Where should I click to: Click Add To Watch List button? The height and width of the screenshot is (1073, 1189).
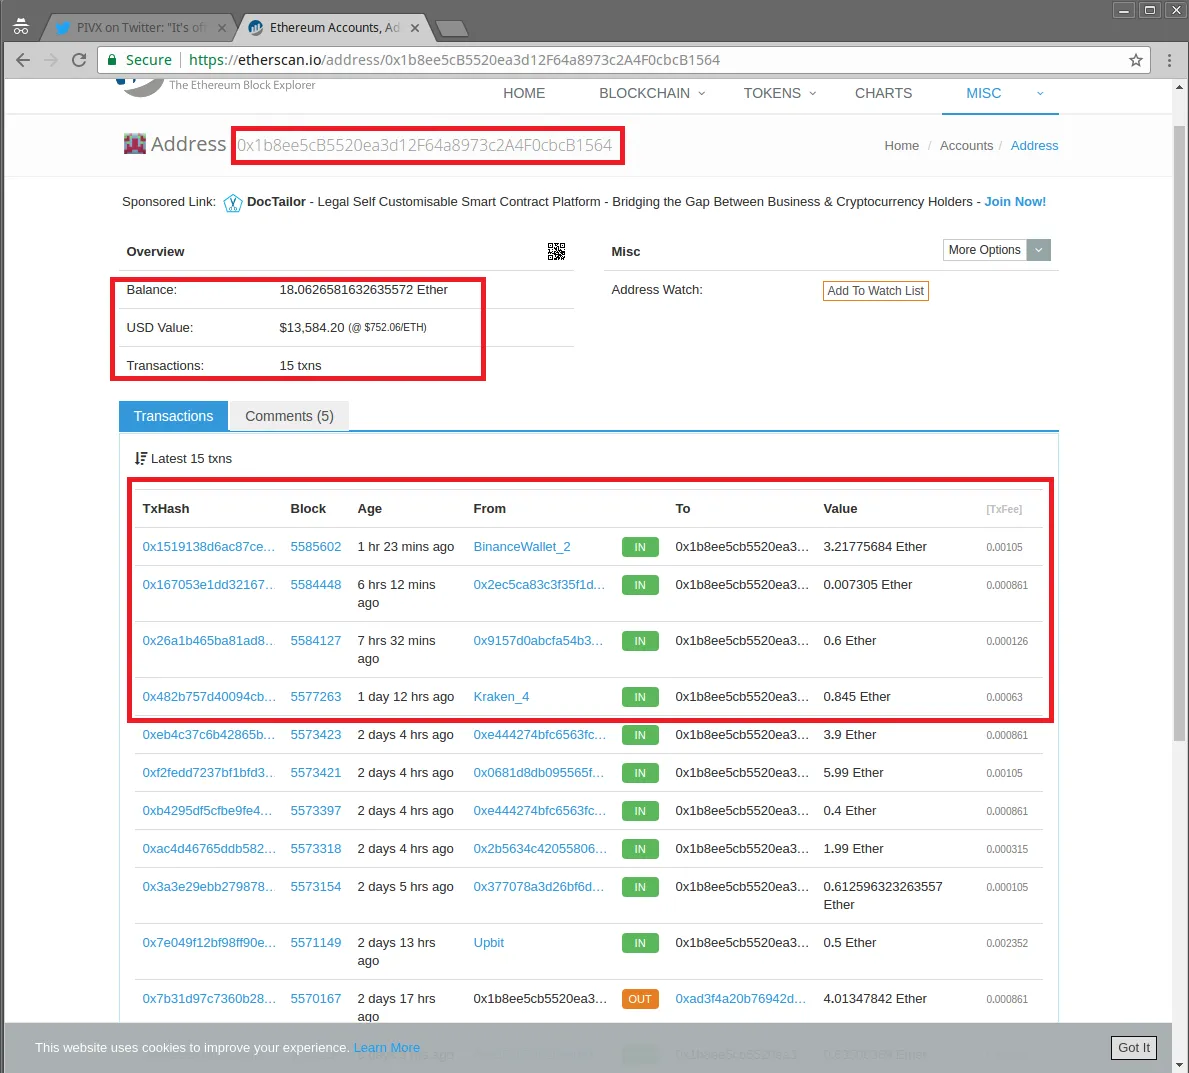876,290
